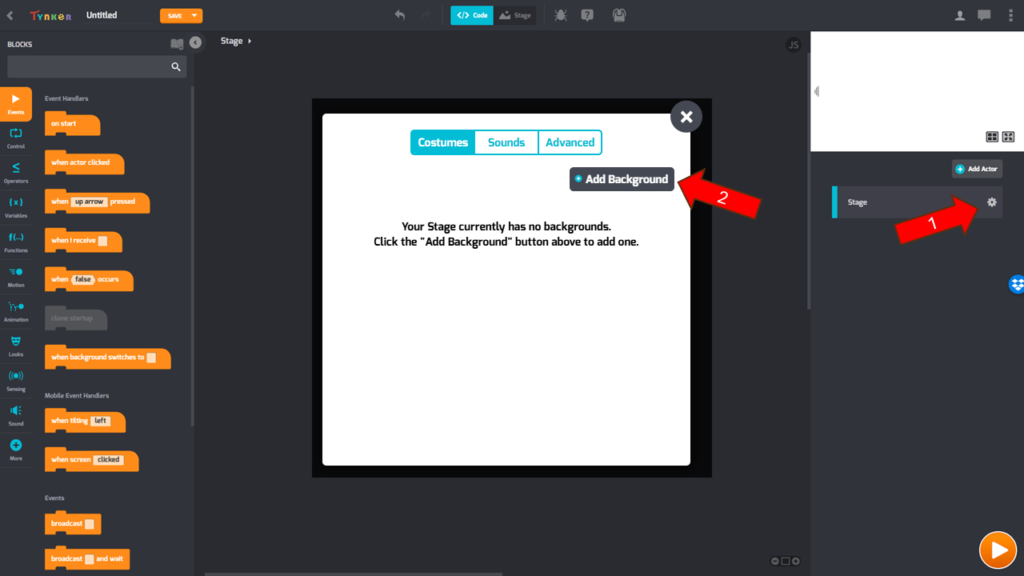Select the Sensing blocks category

click(15, 379)
